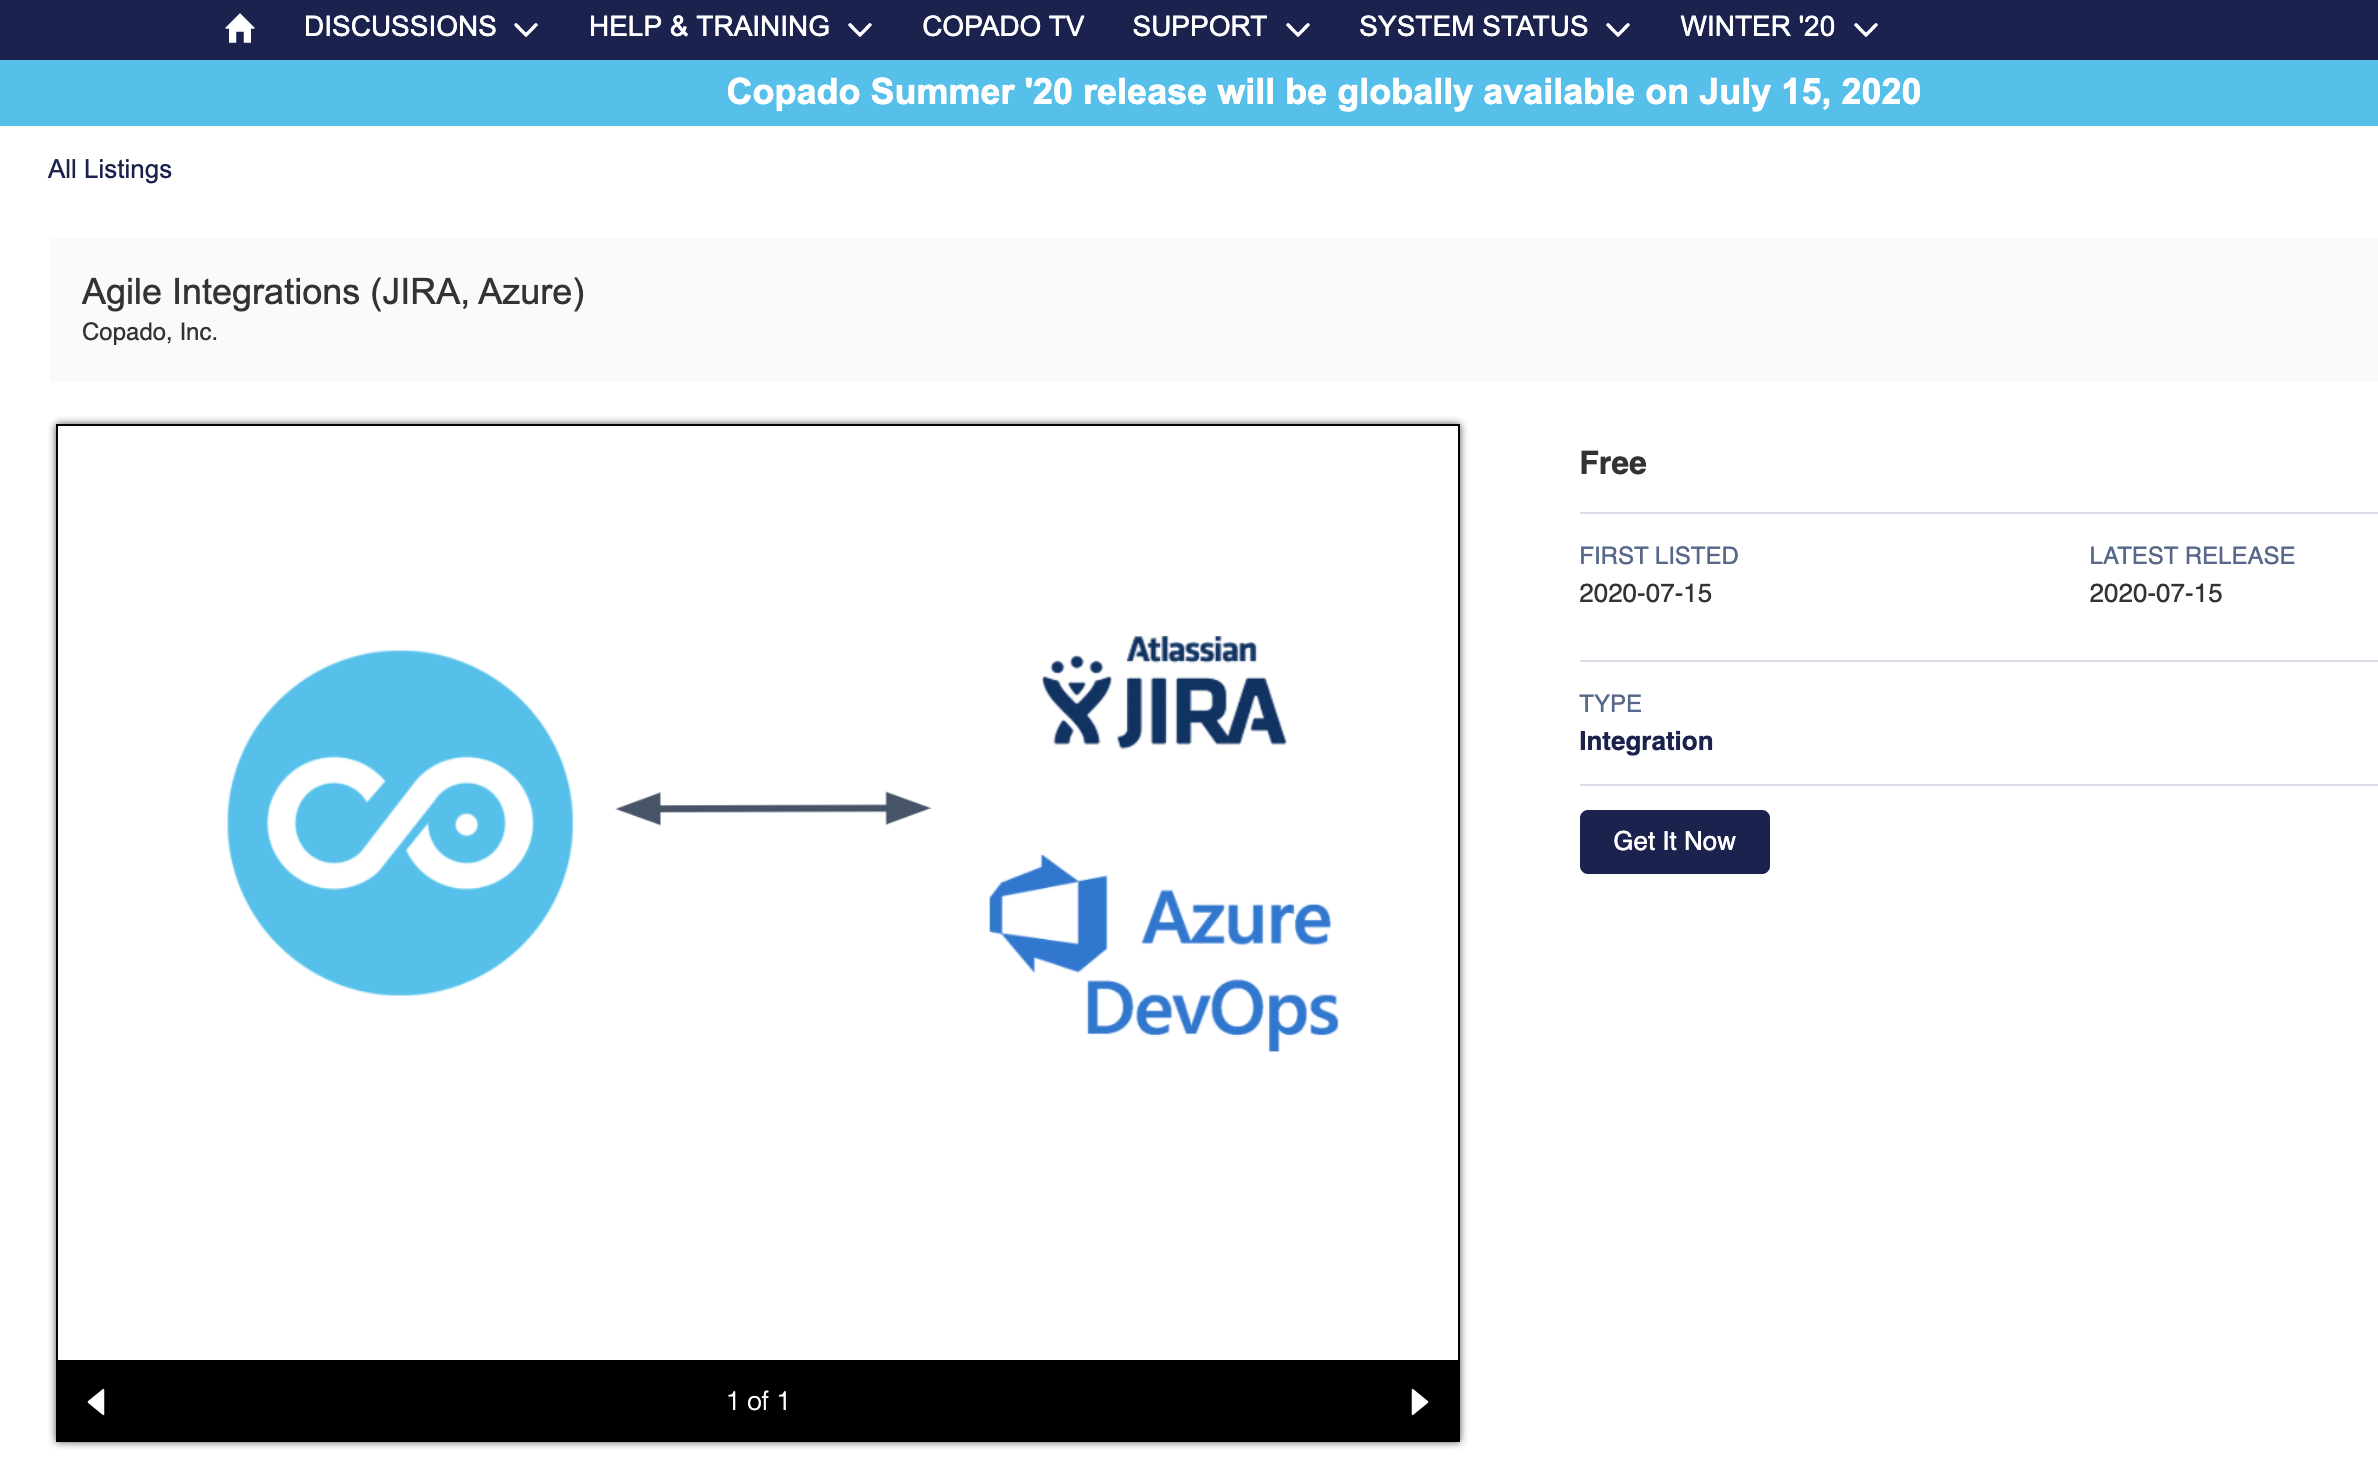Go to the home page icon
Image resolution: width=2378 pixels, height=1464 pixels.
(239, 27)
